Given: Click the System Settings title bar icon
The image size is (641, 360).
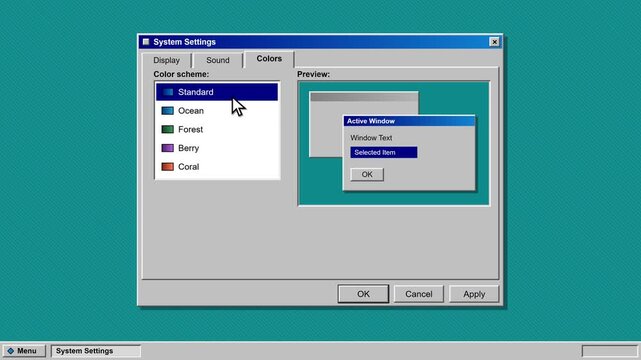Looking at the screenshot, I should (146, 42).
